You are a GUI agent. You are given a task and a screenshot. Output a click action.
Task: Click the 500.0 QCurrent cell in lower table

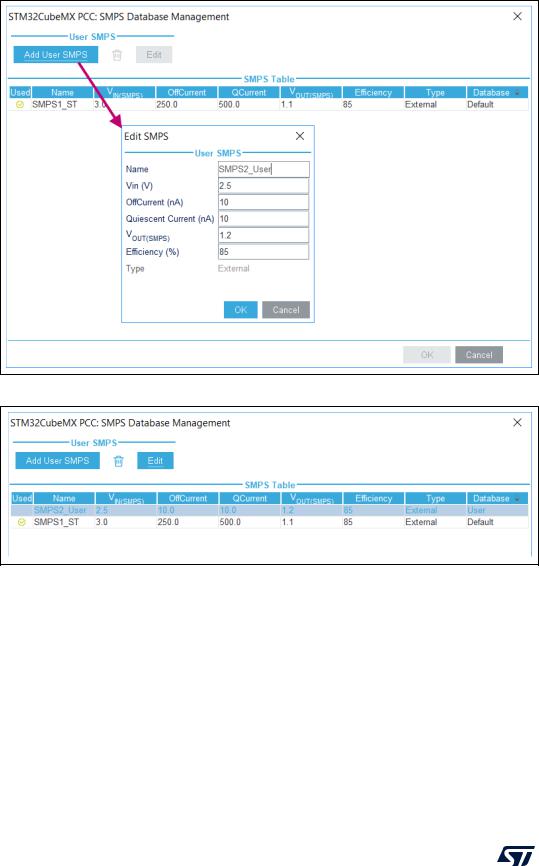pos(230,522)
